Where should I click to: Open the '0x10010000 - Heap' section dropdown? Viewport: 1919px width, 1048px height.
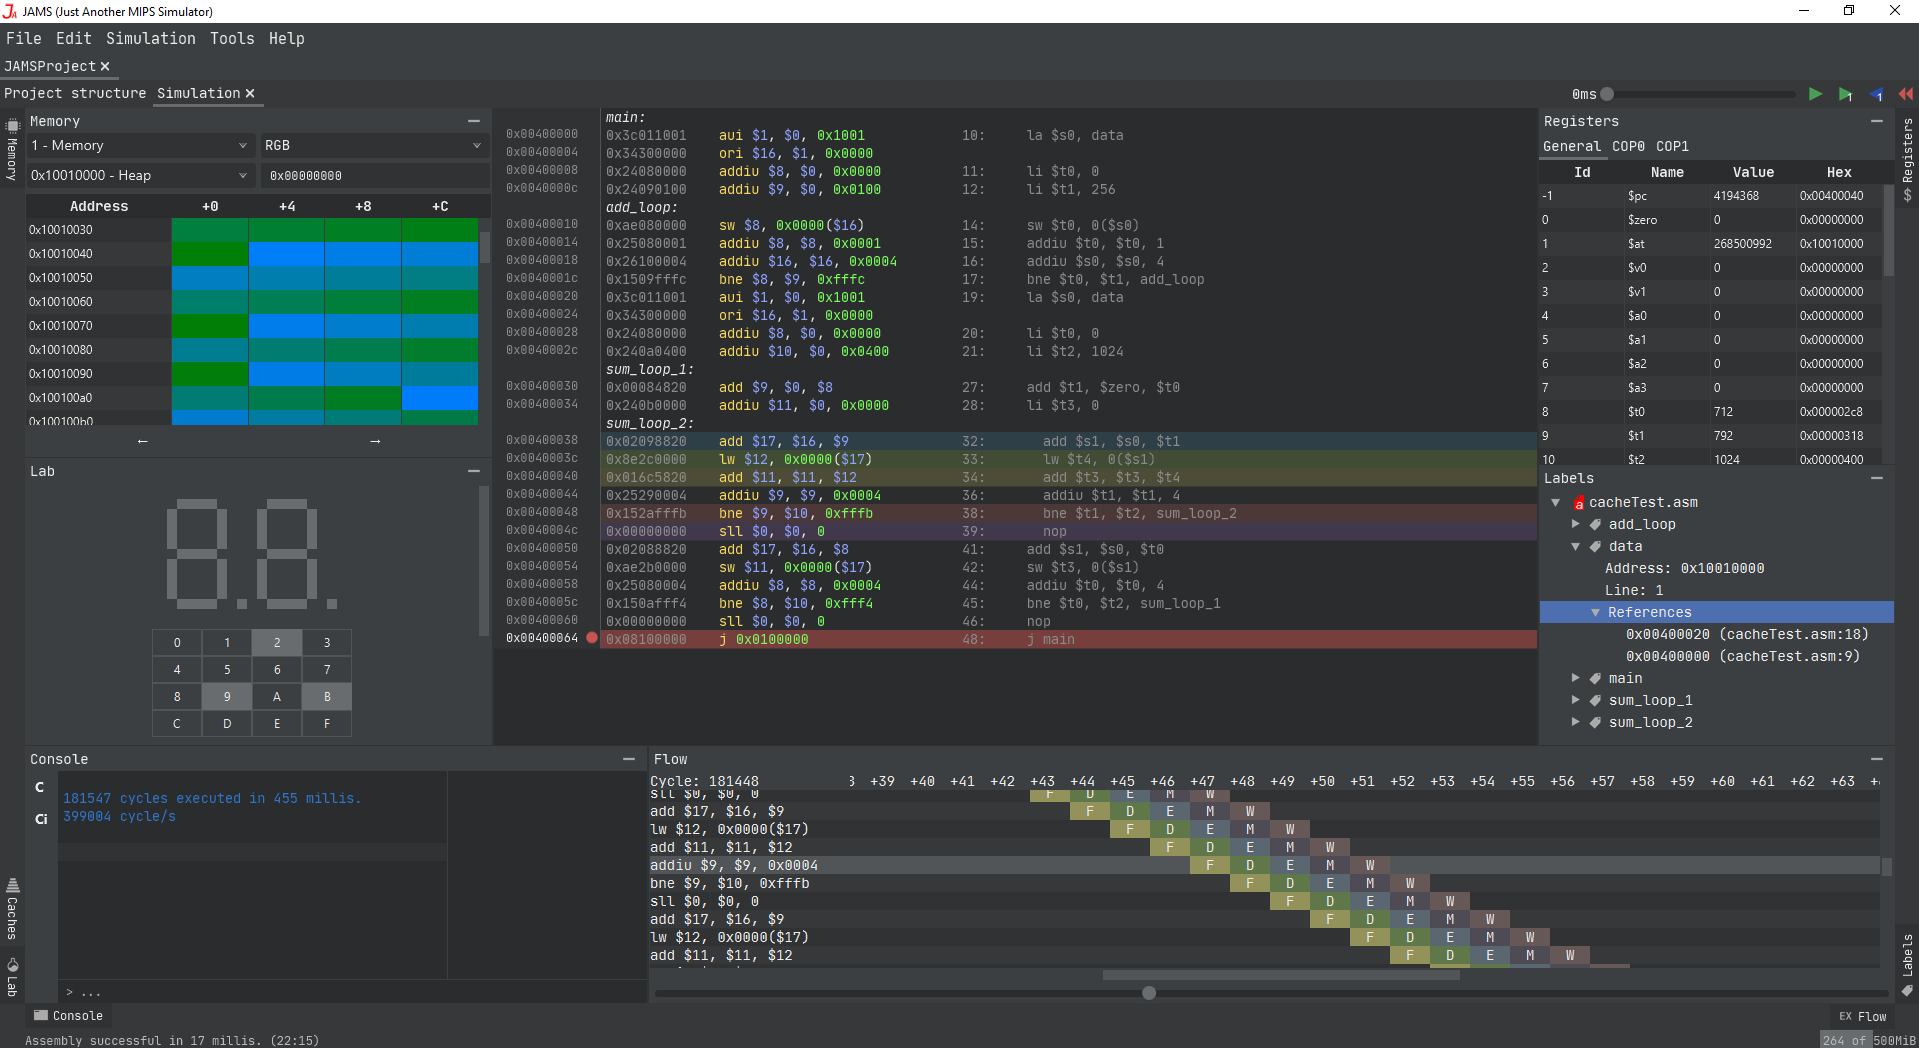140,175
